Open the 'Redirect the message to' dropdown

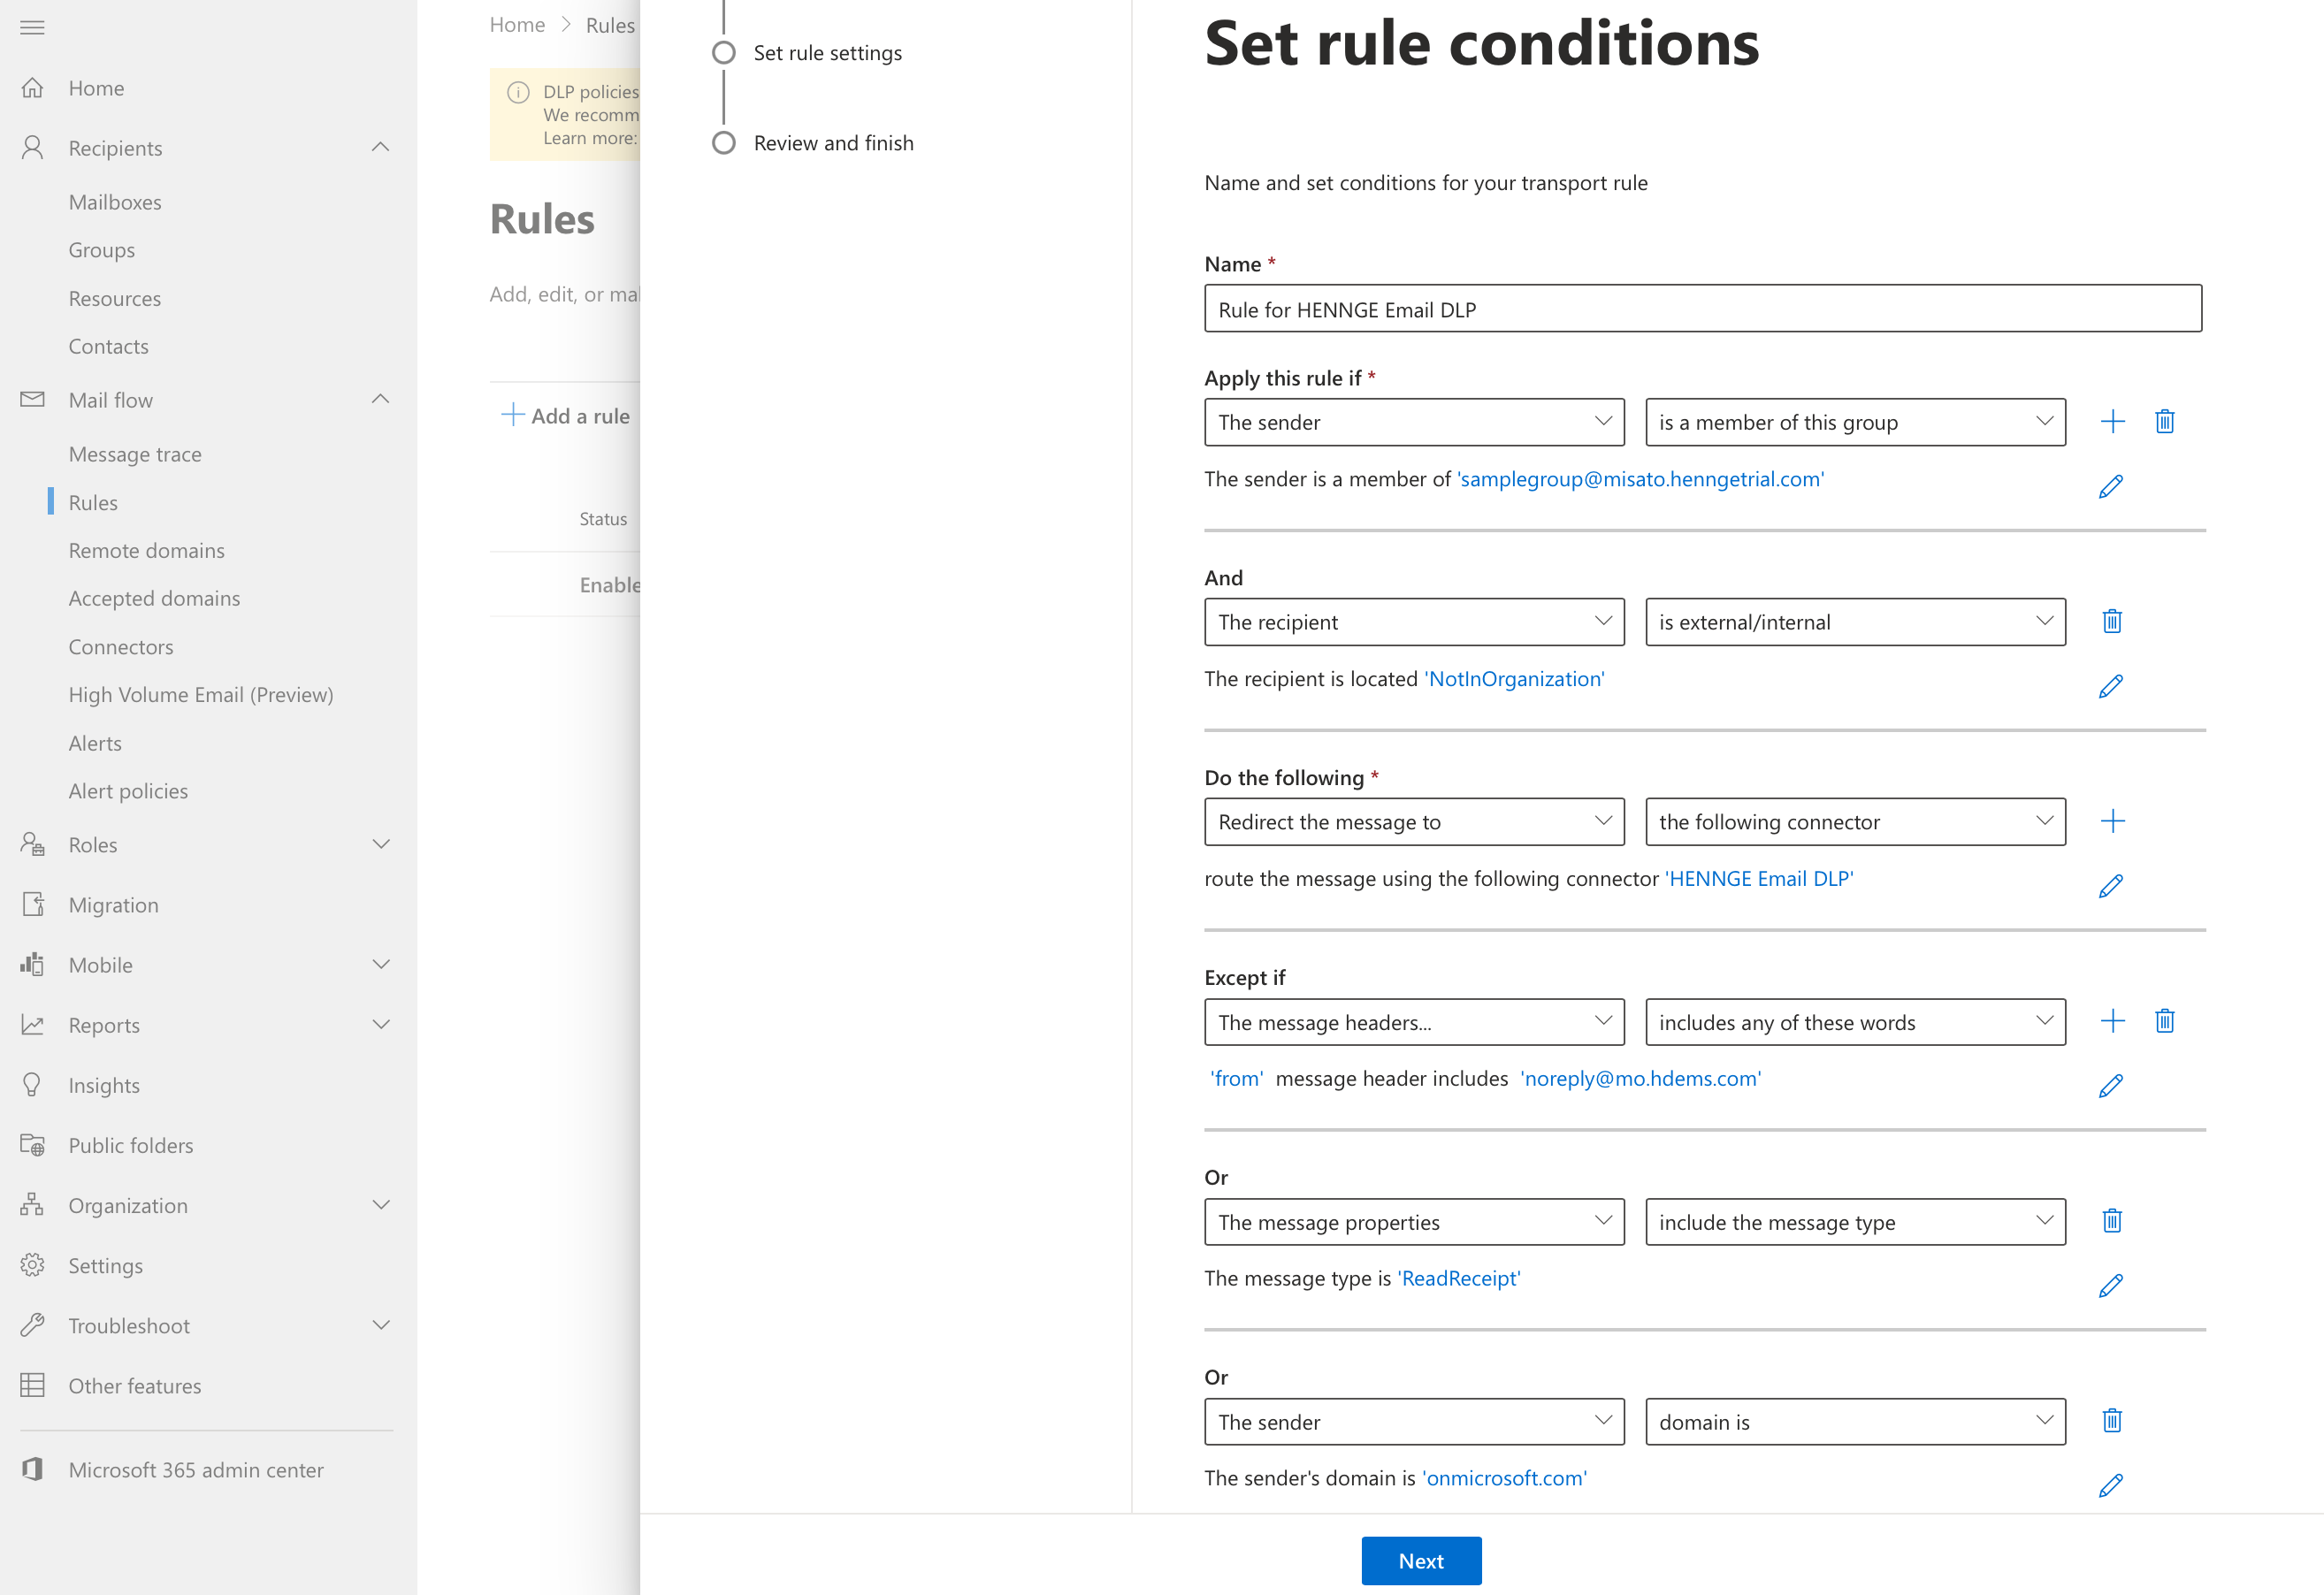(1413, 822)
